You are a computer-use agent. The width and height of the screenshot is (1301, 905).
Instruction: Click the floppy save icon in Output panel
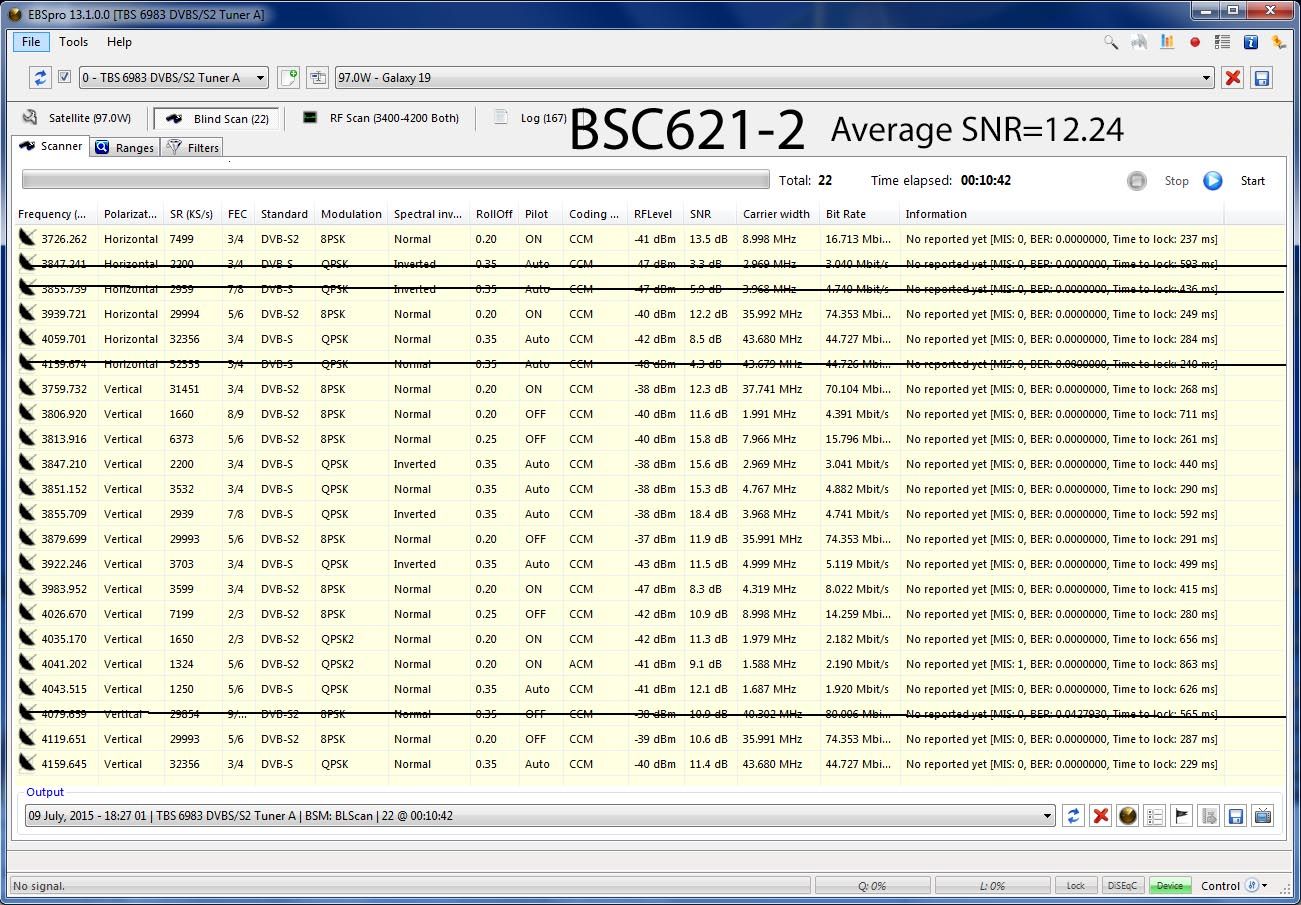coord(1236,816)
